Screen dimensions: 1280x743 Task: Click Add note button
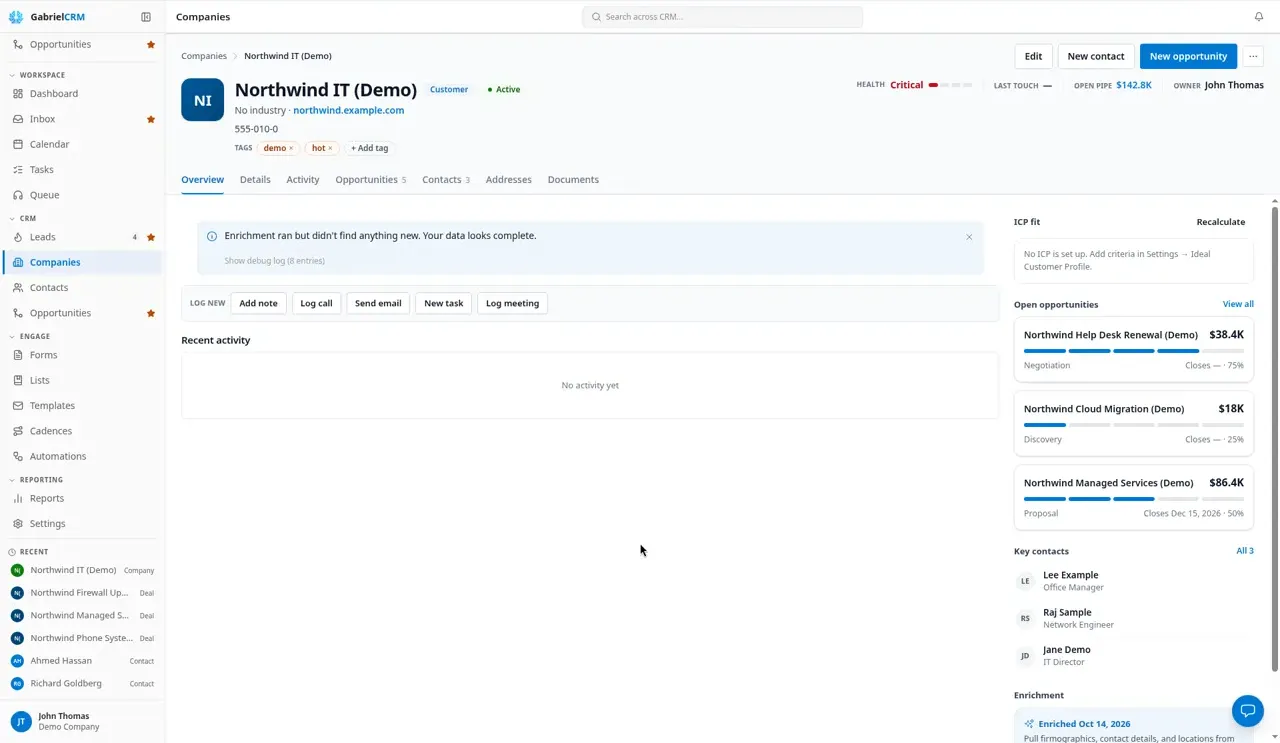pos(258,303)
